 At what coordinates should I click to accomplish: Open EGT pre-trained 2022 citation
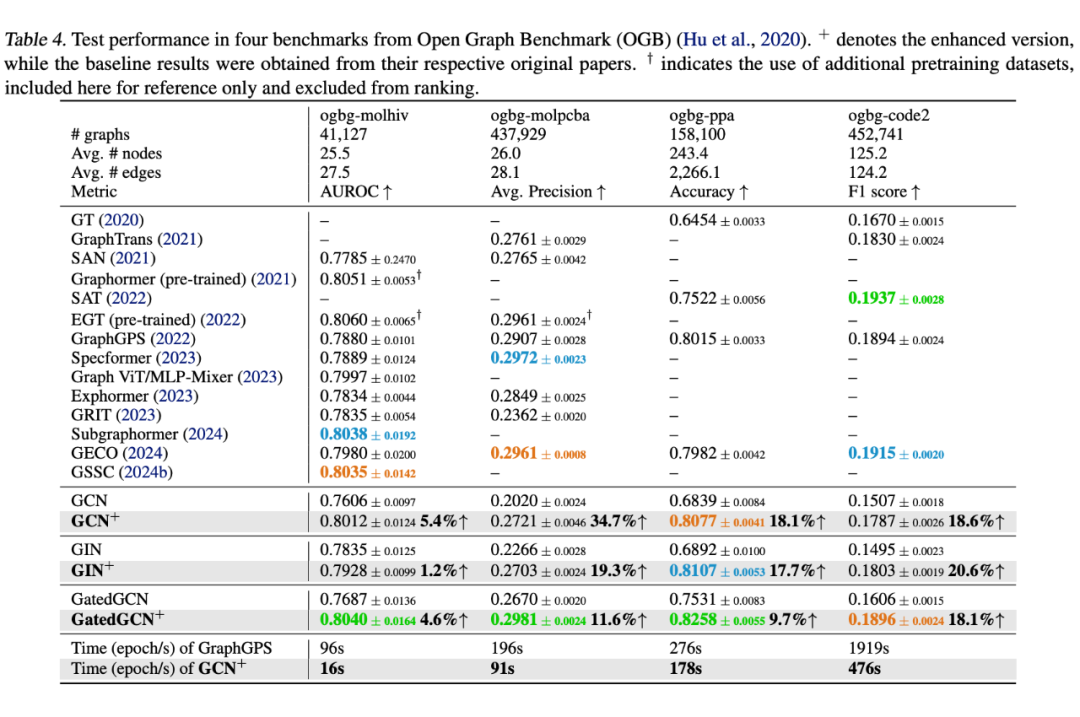pos(223,320)
